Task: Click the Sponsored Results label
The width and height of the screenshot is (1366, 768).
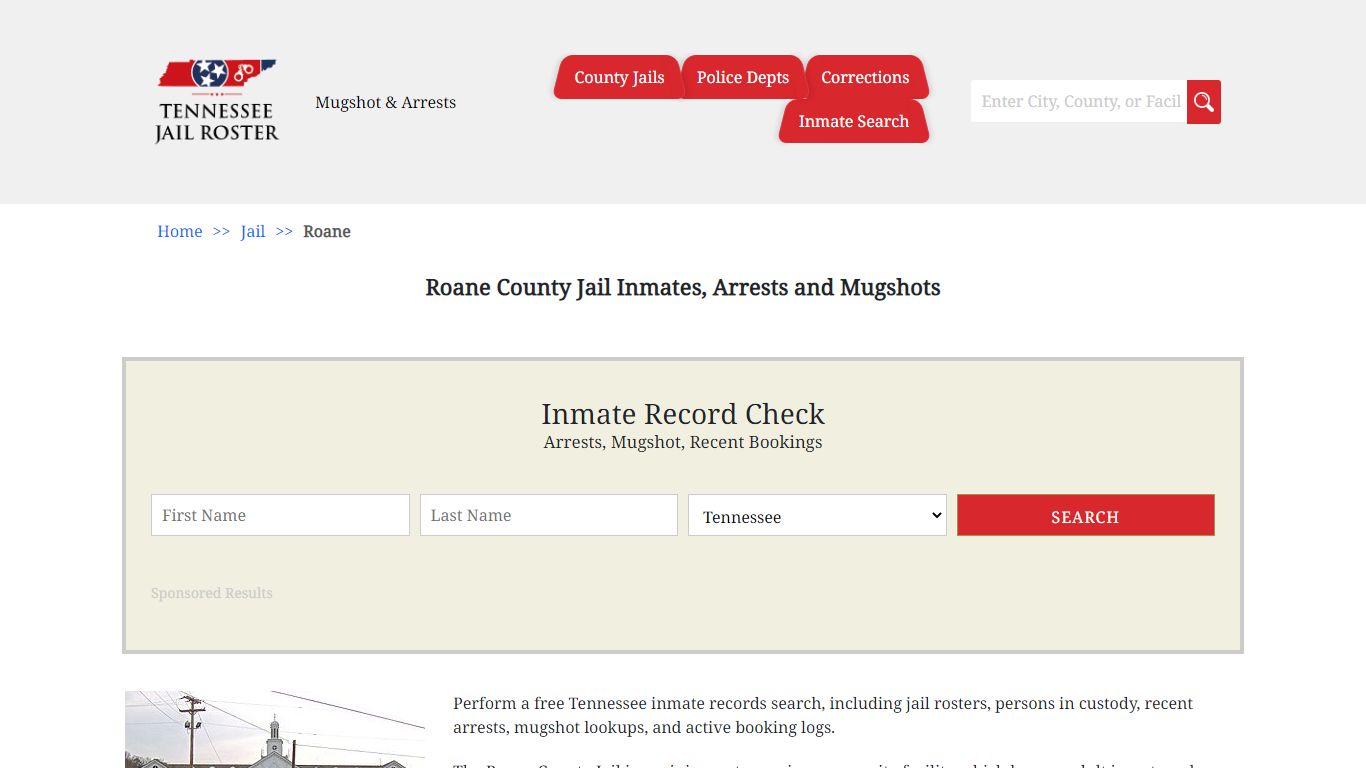Action: coord(212,593)
